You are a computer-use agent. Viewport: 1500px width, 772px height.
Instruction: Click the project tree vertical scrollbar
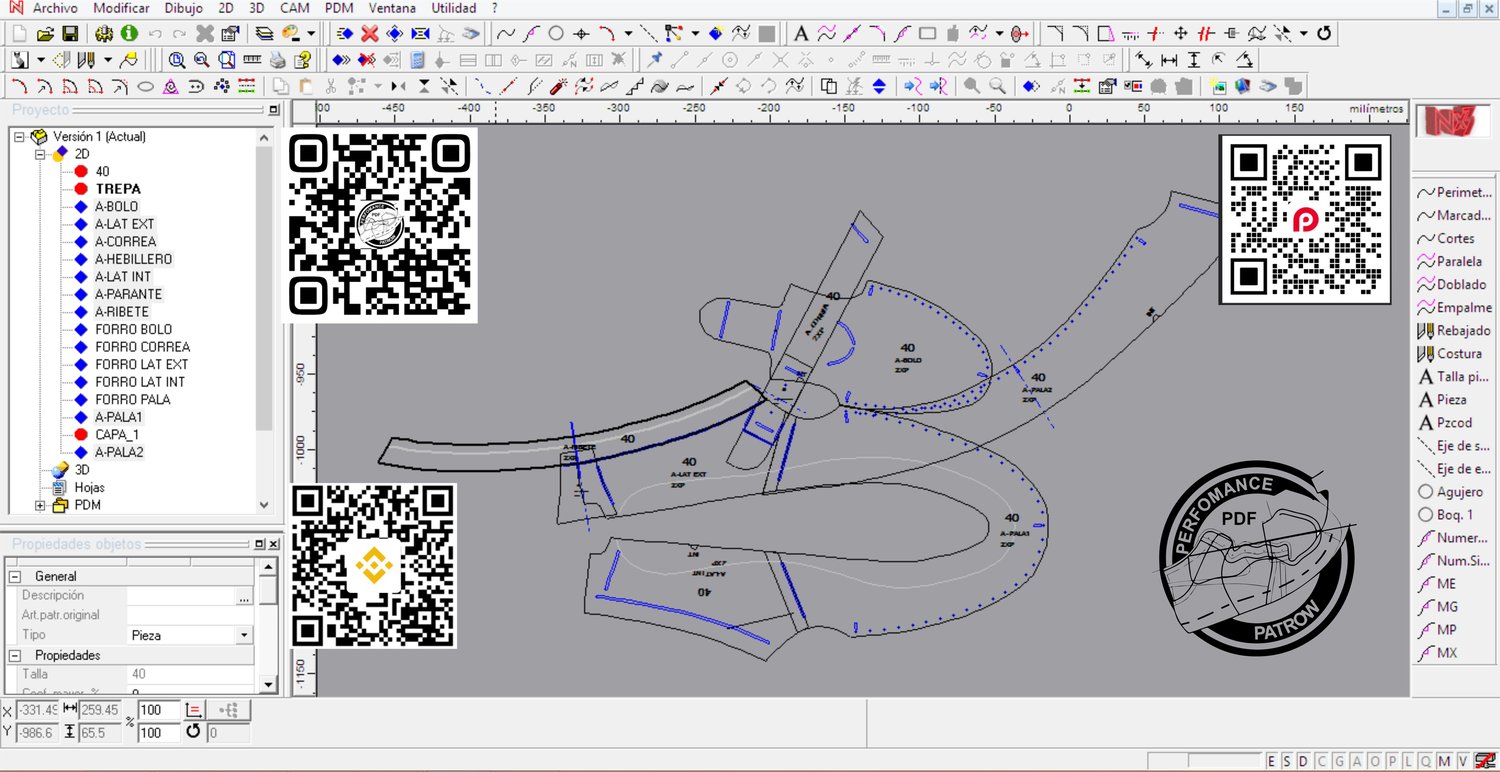click(264, 320)
